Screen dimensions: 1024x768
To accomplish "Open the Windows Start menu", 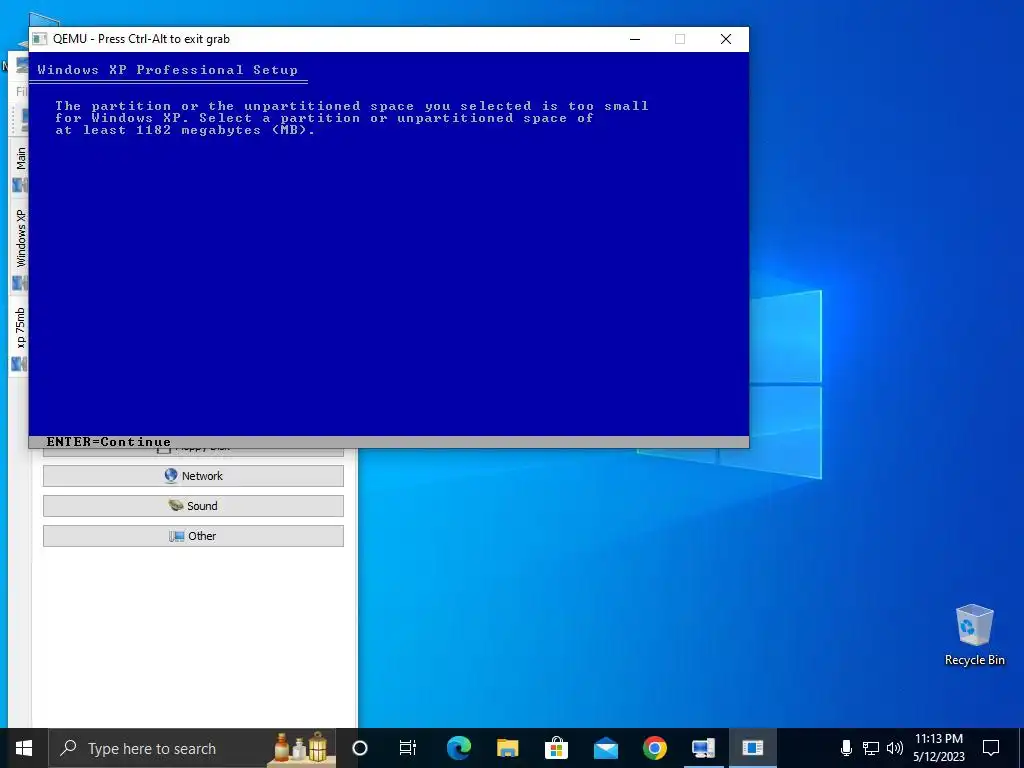I will click(24, 748).
